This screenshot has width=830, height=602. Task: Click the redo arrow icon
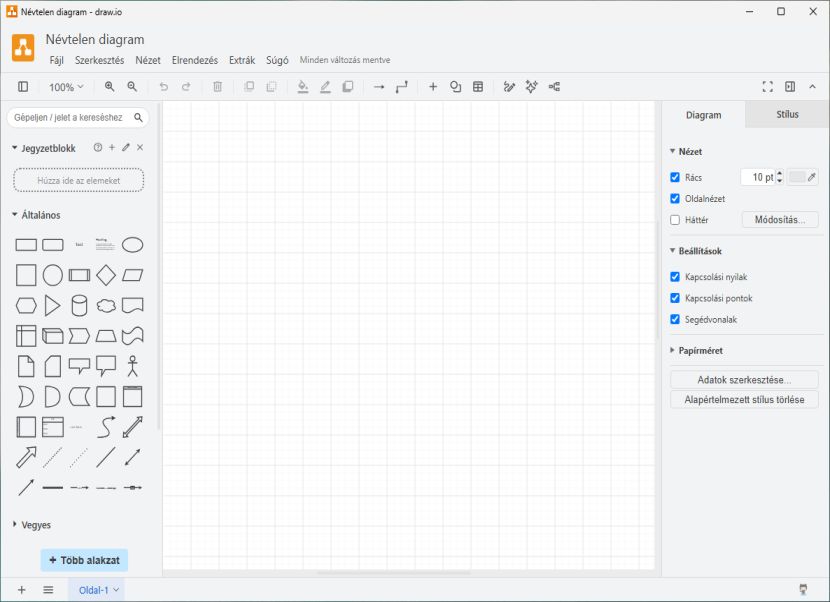tap(186, 86)
